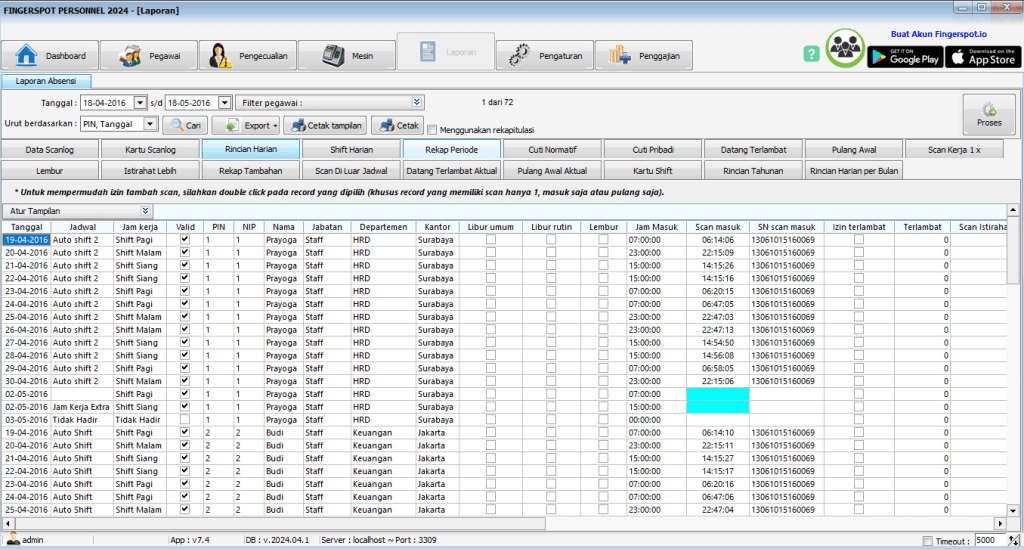Image resolution: width=1024 pixels, height=549 pixels.
Task: Enable Menggunakan rekapitulasi checkbox
Action: point(432,129)
